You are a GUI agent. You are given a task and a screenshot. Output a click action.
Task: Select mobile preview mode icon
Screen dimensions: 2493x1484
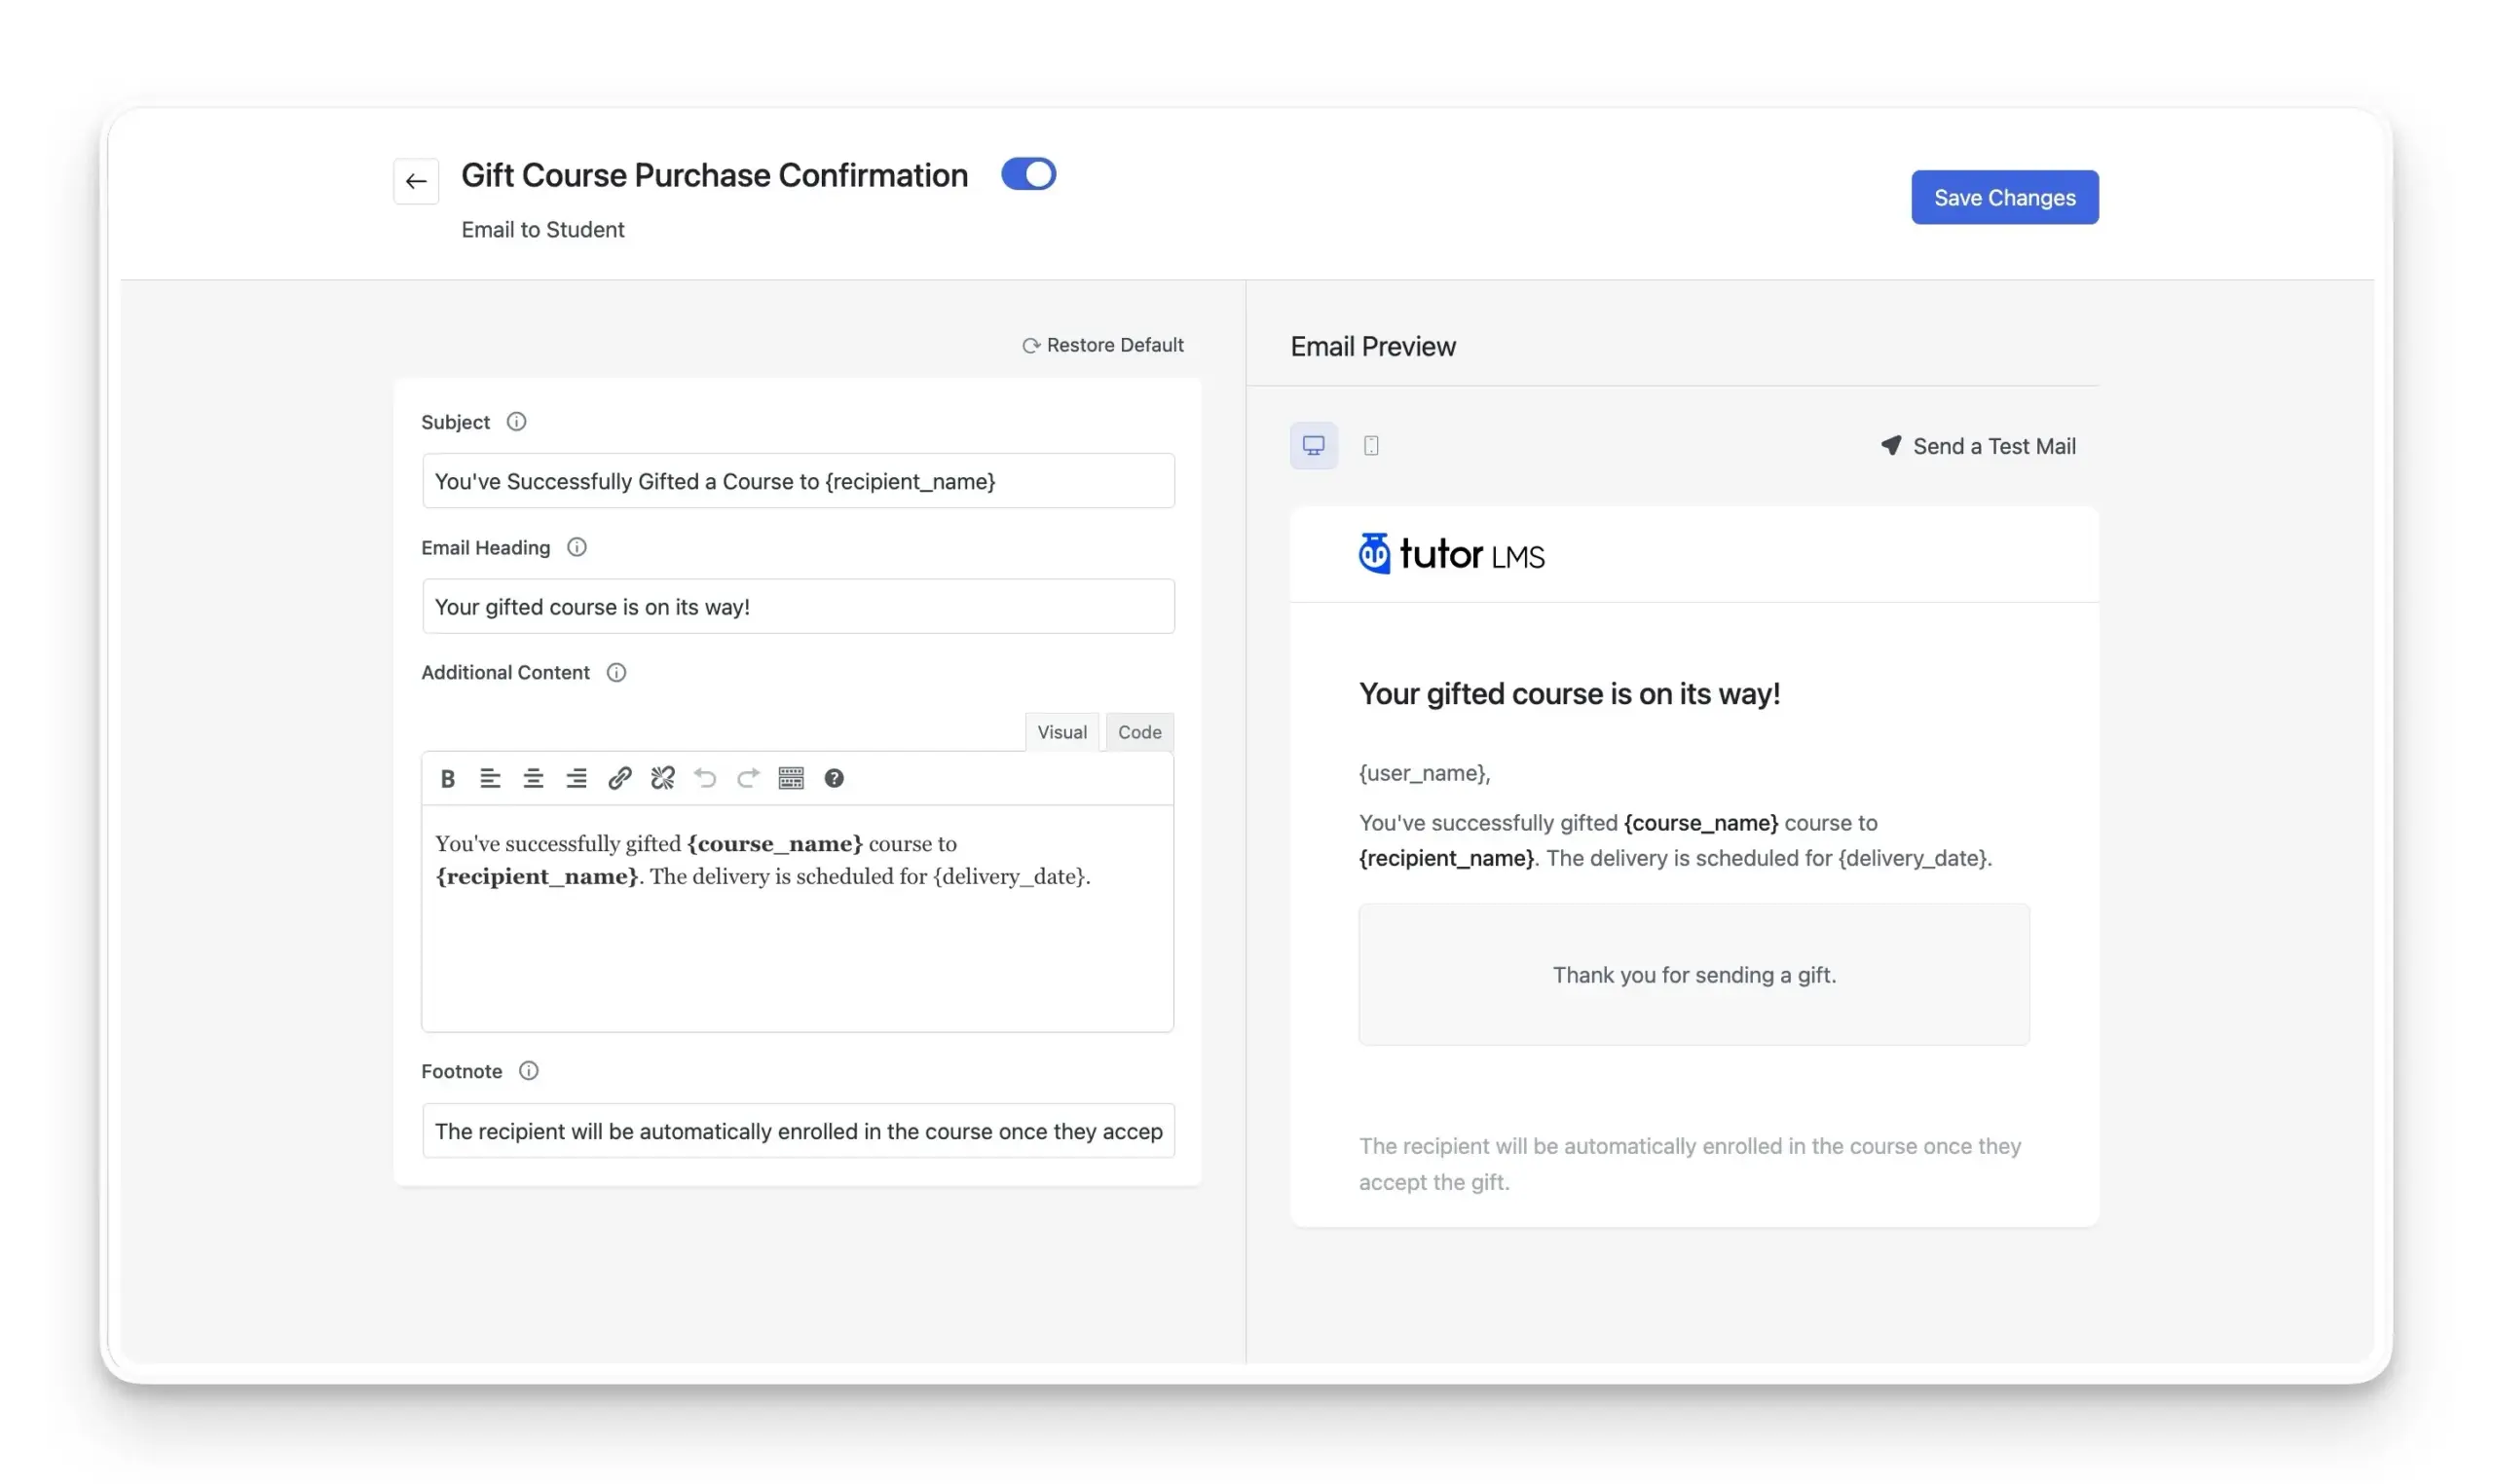[1371, 446]
